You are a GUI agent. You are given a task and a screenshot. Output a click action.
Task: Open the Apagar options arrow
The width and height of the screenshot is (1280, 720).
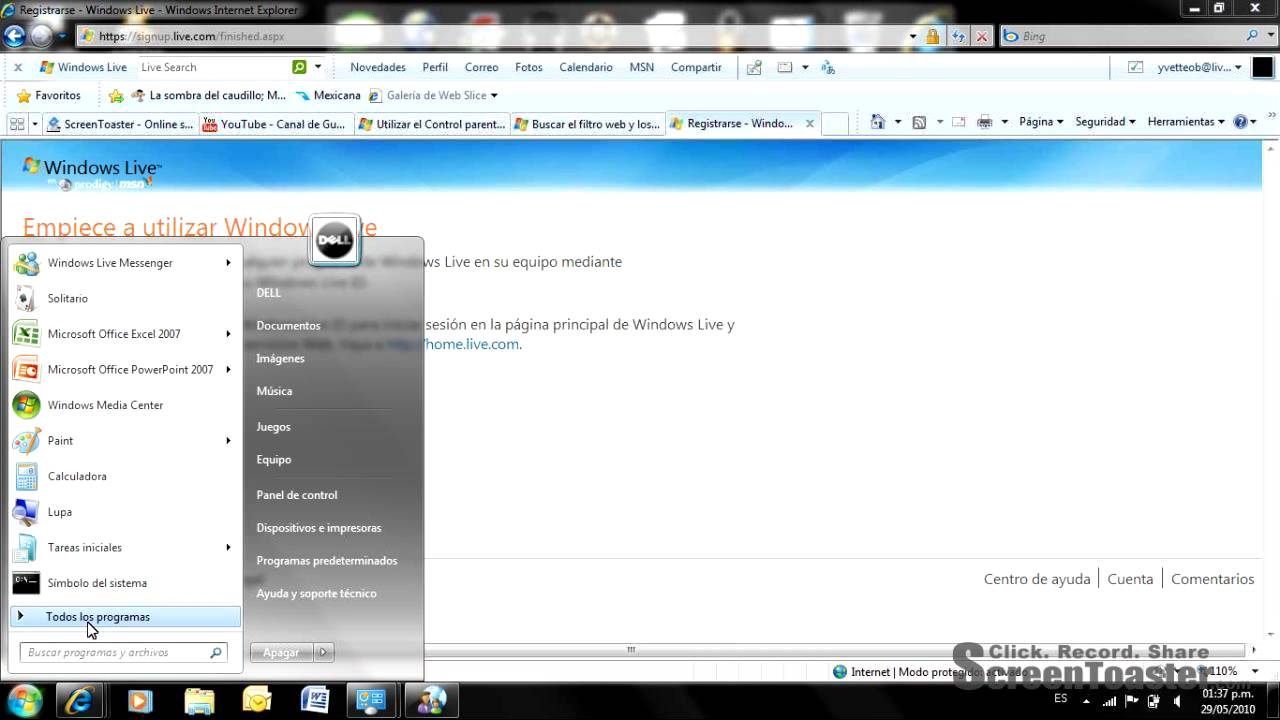click(322, 652)
